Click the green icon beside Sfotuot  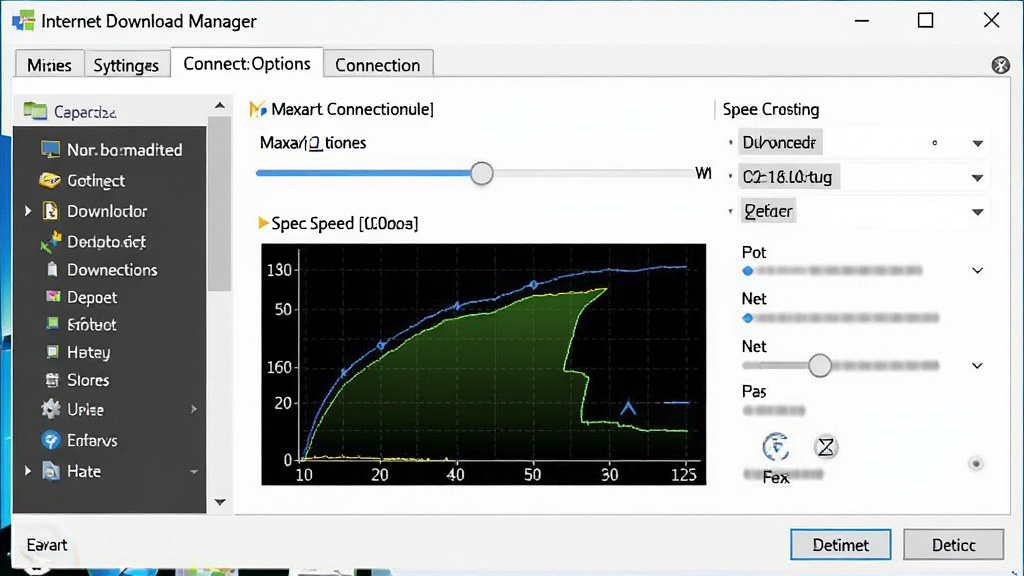coord(53,324)
